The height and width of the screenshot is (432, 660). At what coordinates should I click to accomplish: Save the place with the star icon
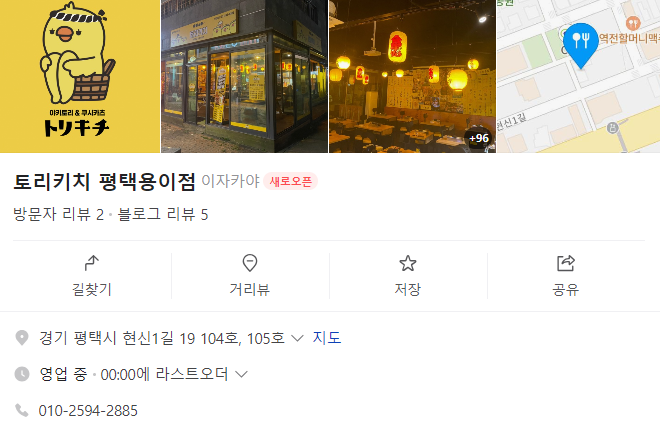click(407, 263)
